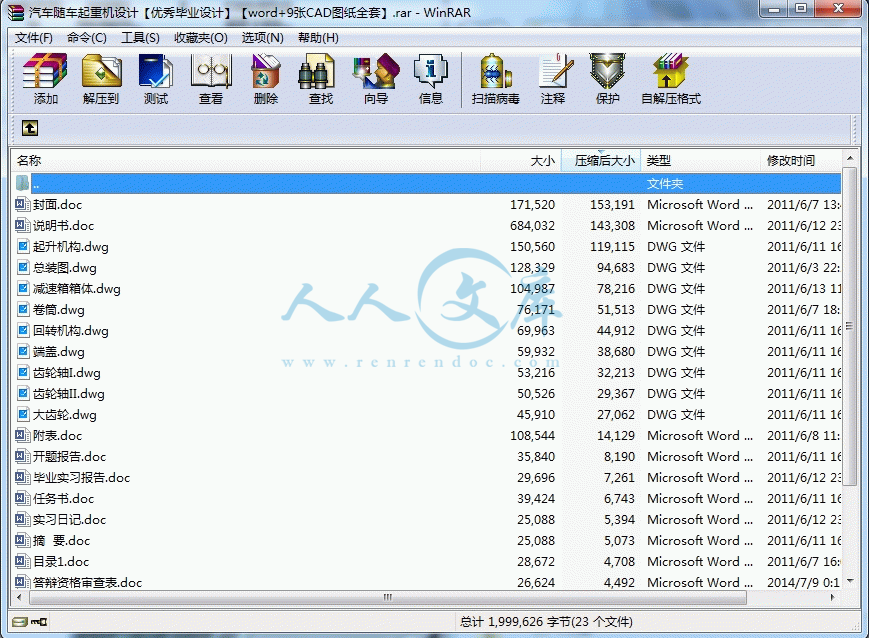Open the 工具(S) menu

coord(140,38)
